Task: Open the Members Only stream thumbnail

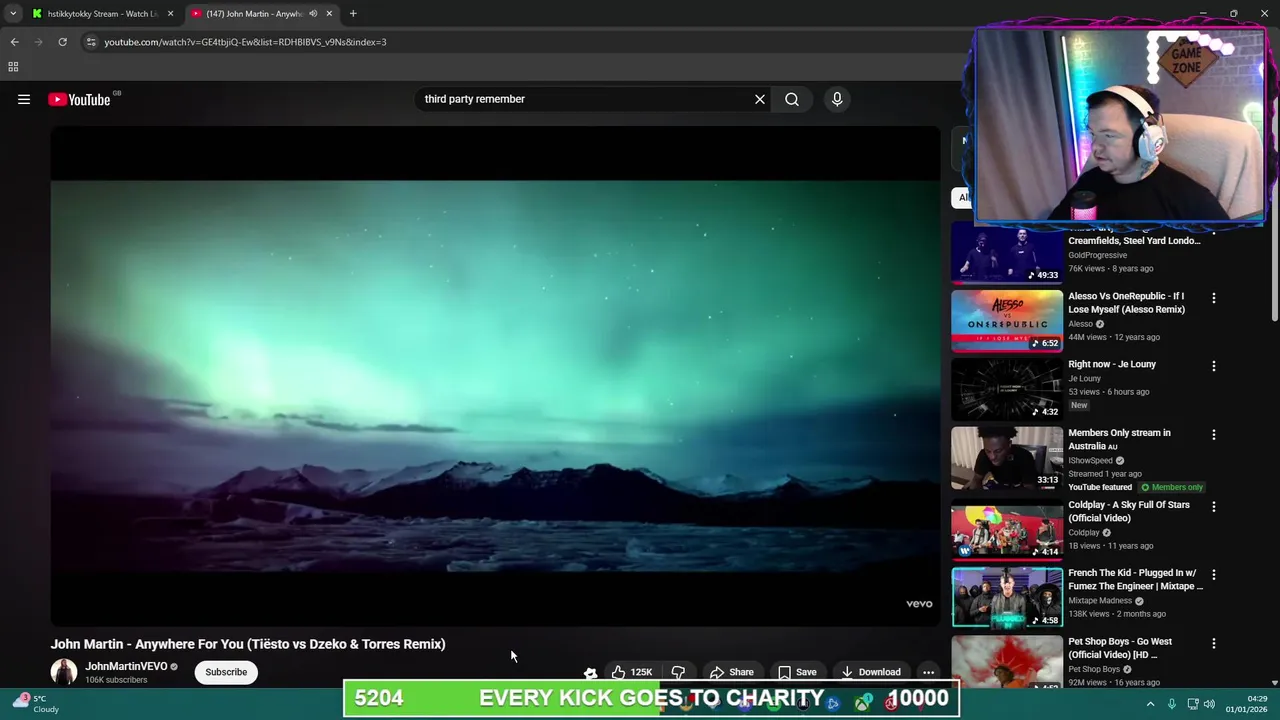Action: 1007,458
